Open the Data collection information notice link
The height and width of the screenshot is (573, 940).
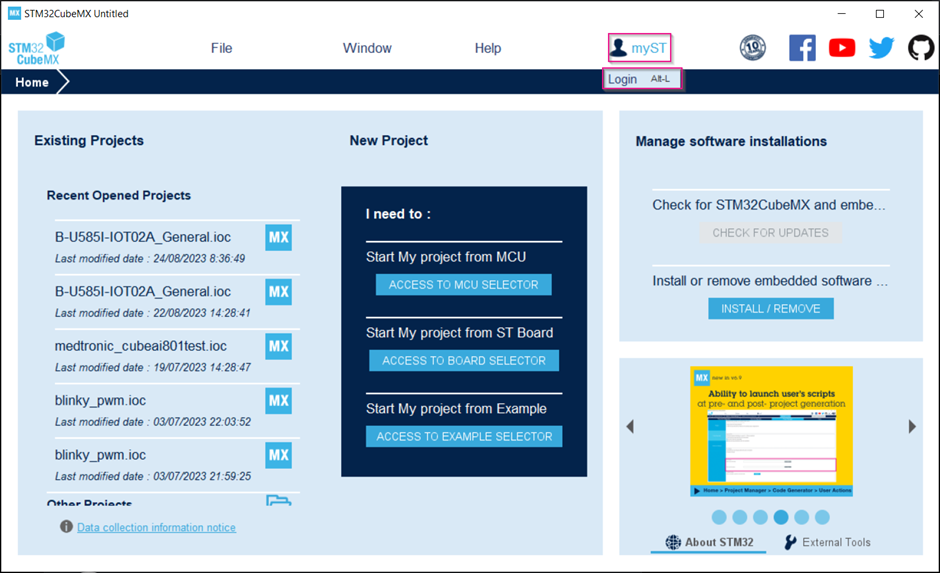(156, 527)
